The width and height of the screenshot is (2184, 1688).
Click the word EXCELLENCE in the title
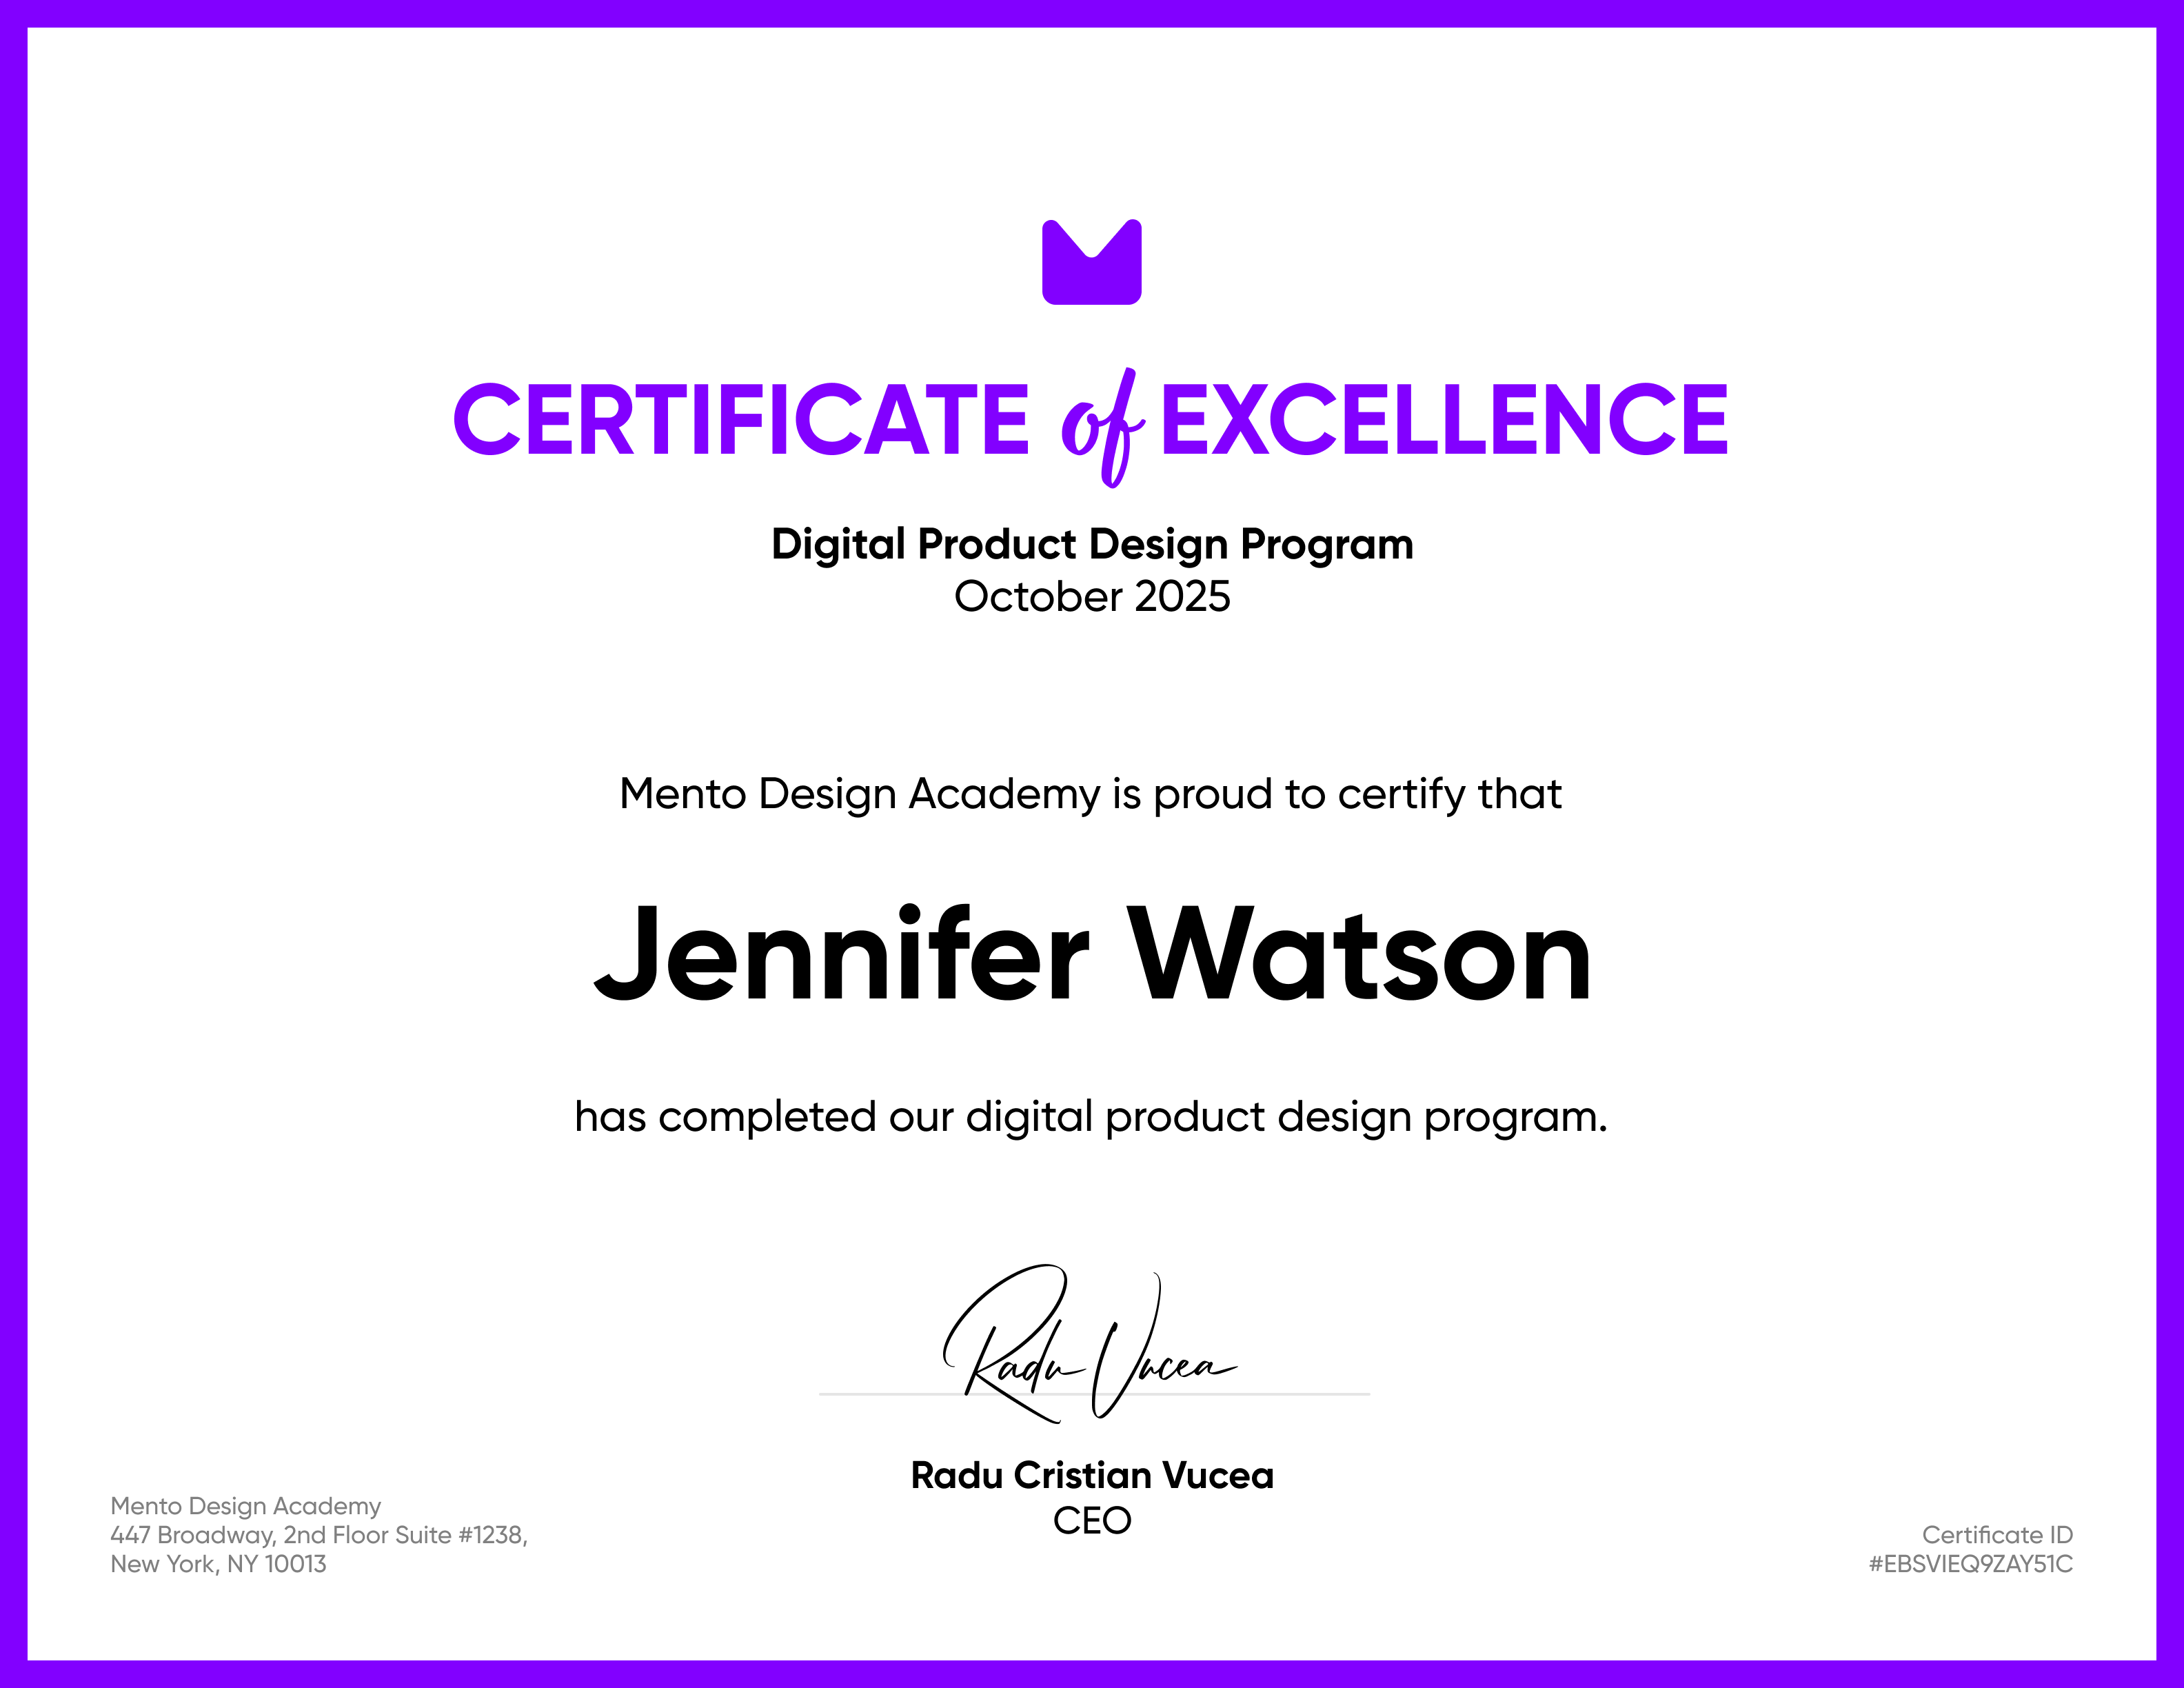click(1444, 420)
